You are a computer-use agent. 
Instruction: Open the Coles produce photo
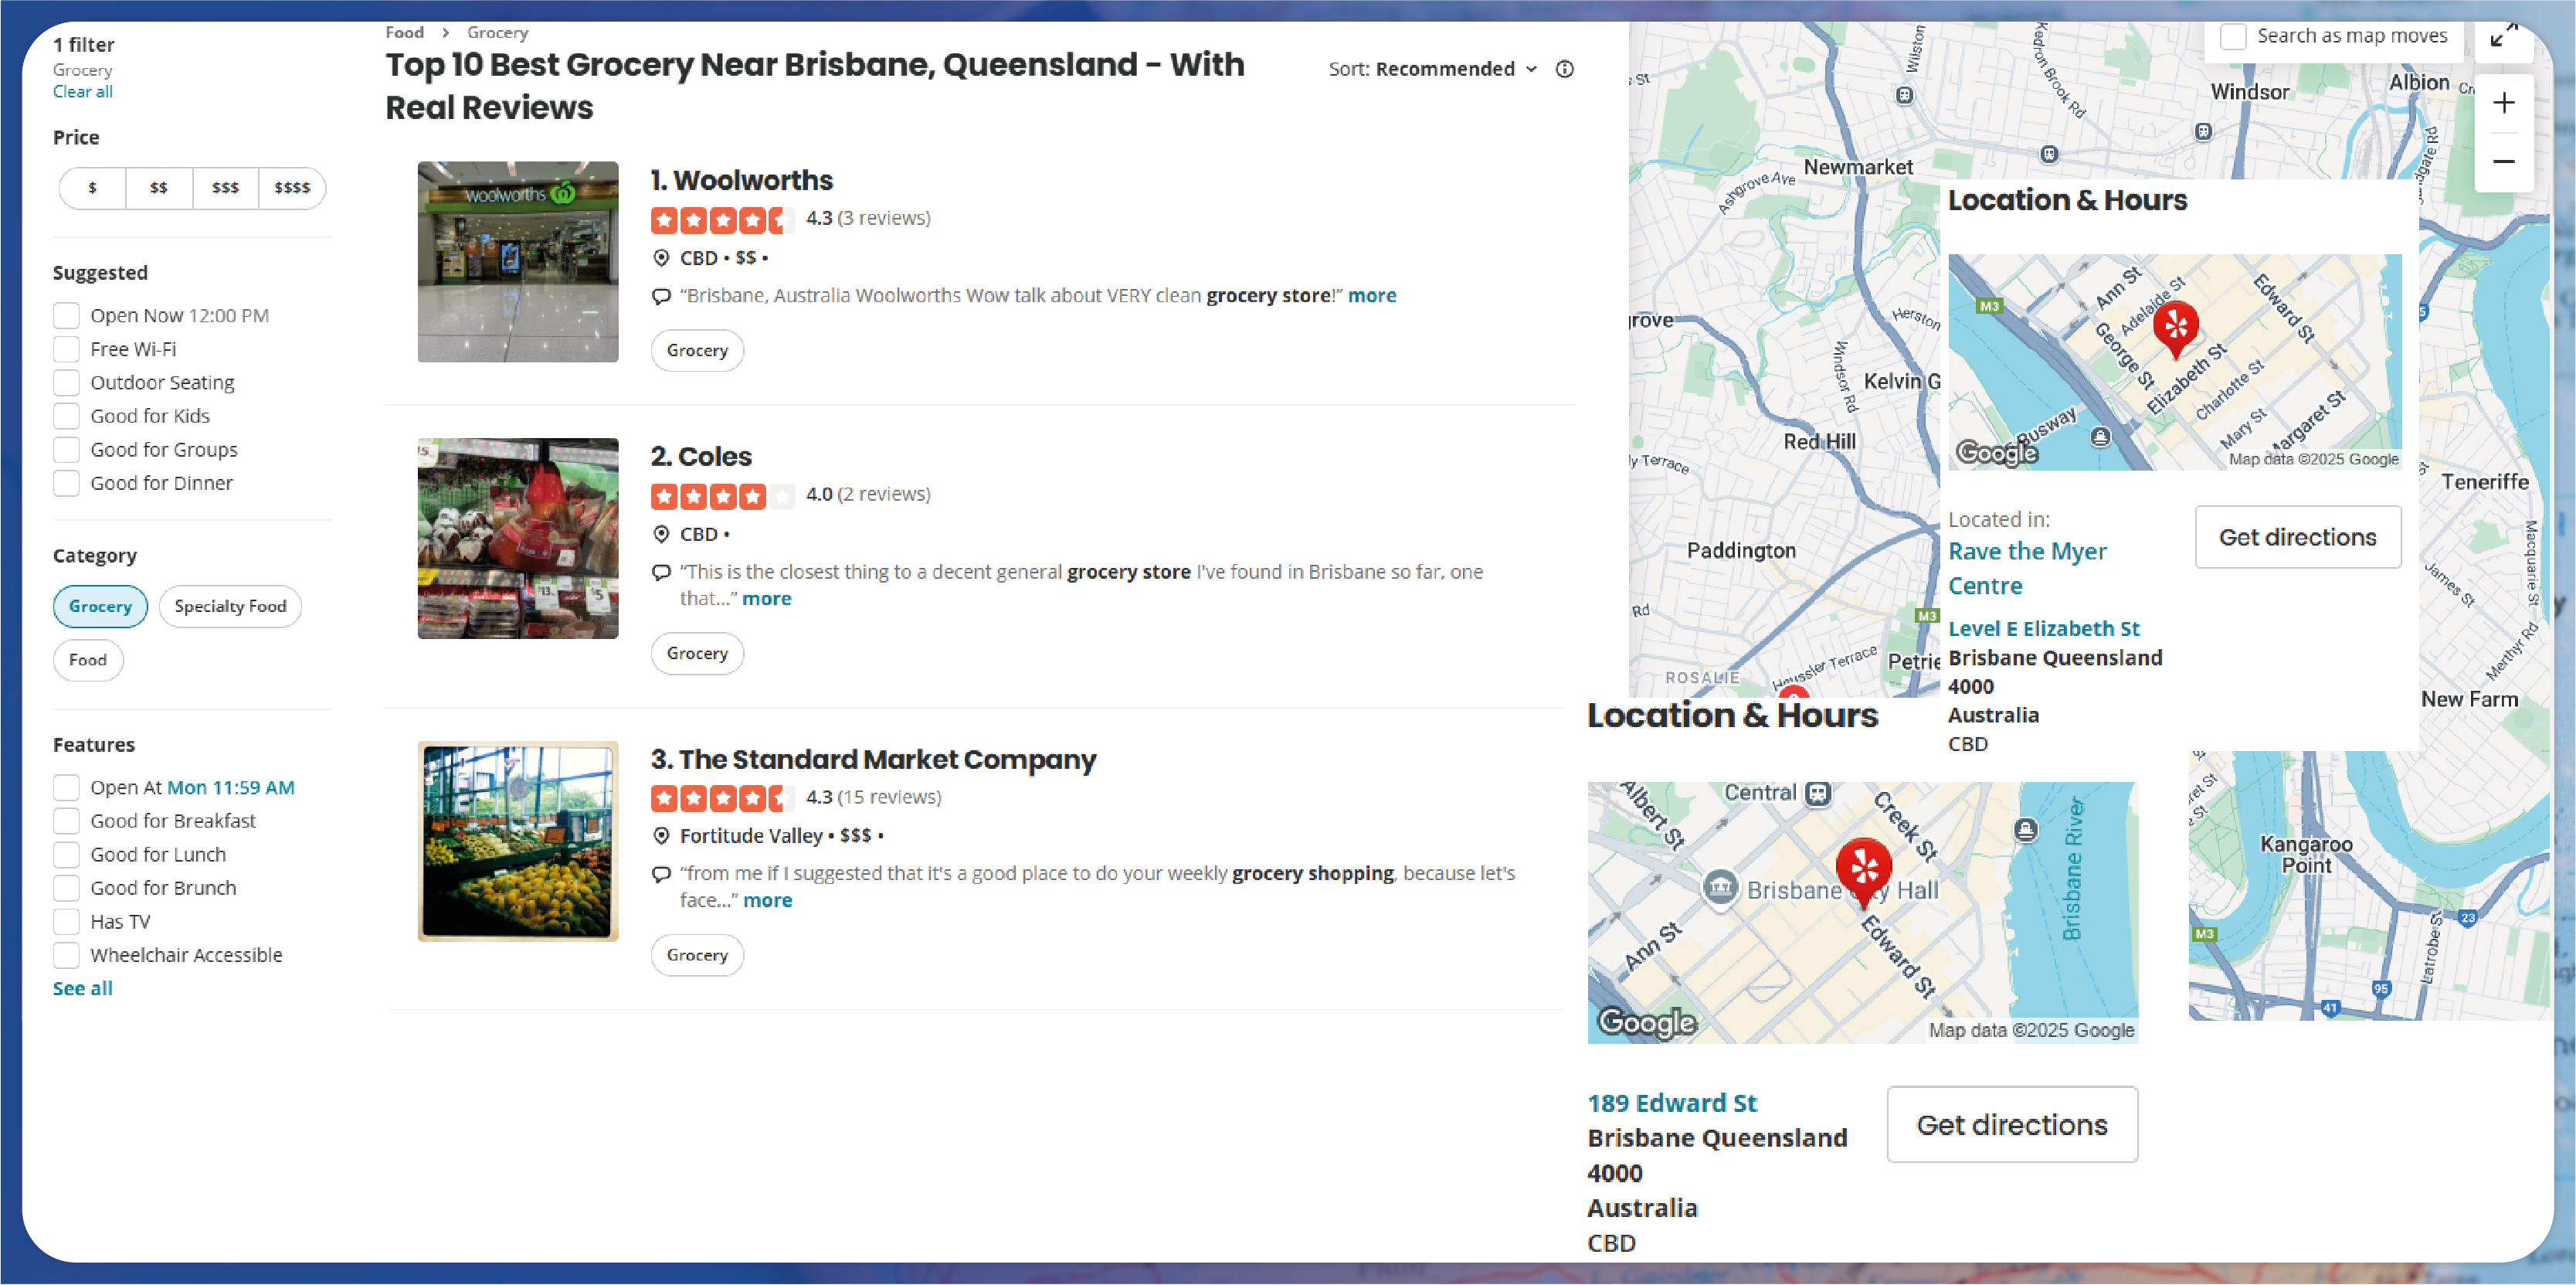518,538
